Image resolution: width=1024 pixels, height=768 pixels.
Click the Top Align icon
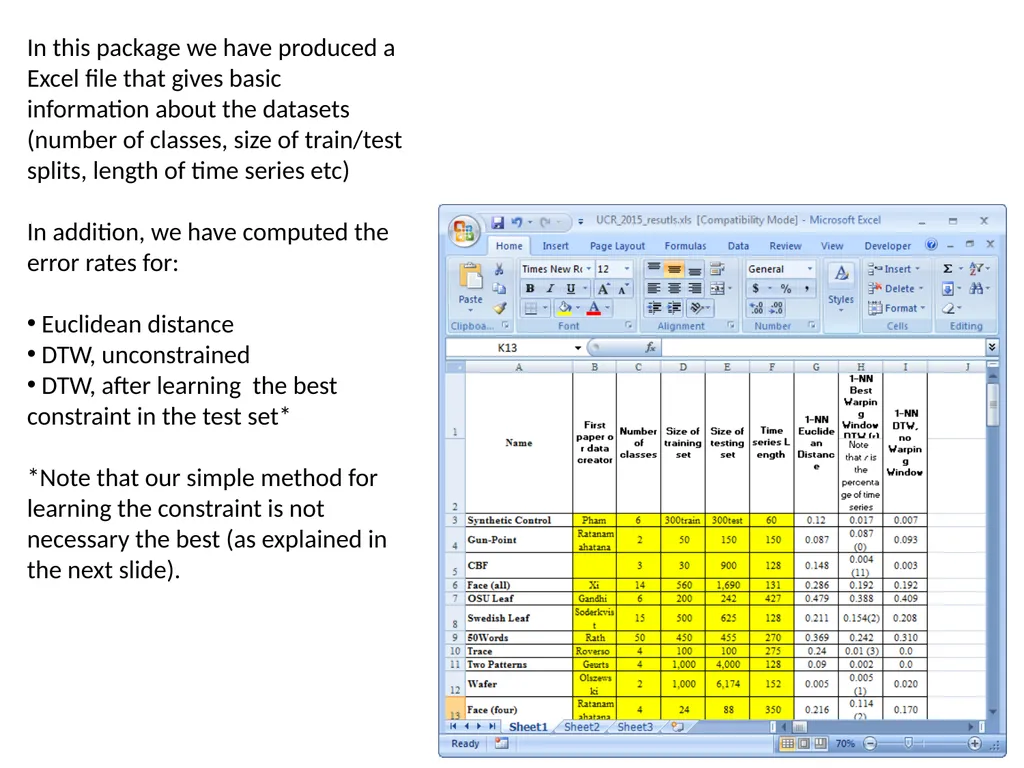653,268
